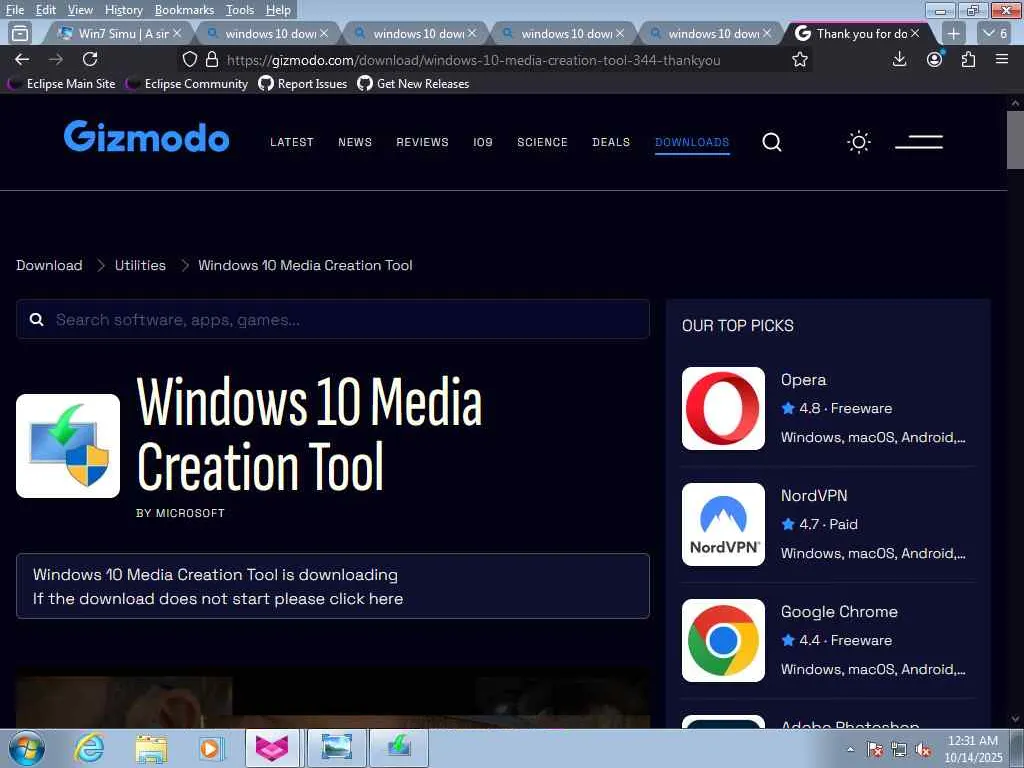Open the Report Issues bookmark
The image size is (1024, 768).
(x=303, y=84)
